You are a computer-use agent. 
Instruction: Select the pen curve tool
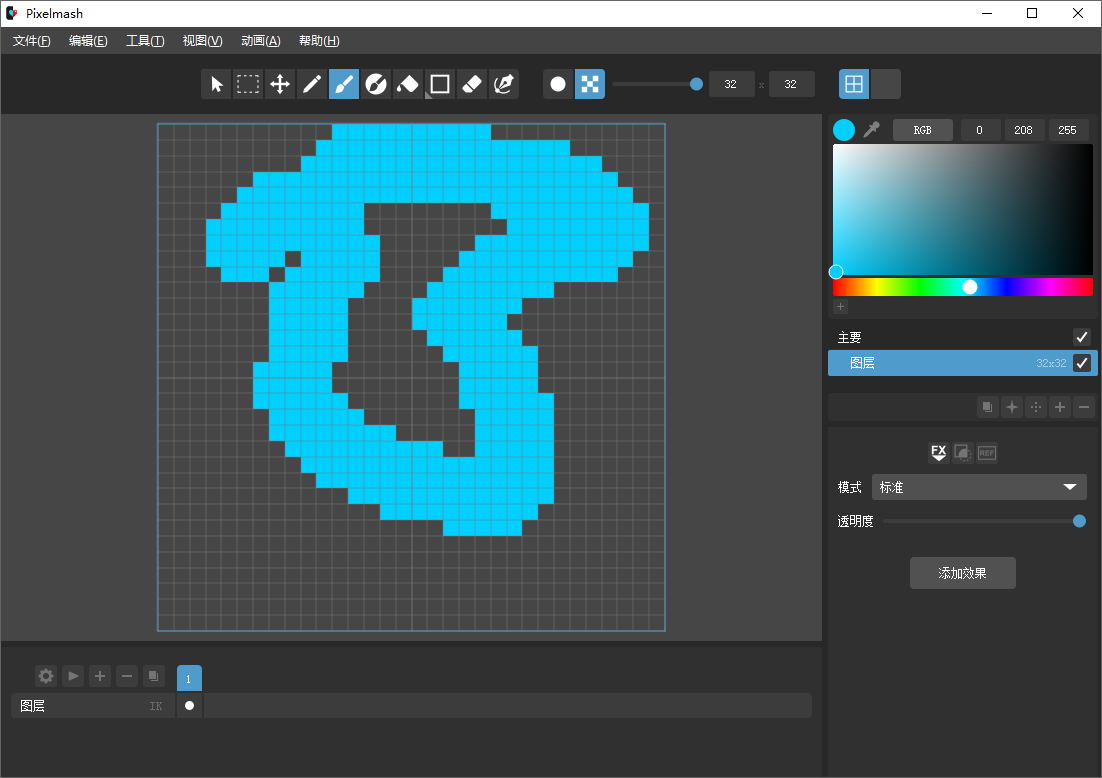504,84
